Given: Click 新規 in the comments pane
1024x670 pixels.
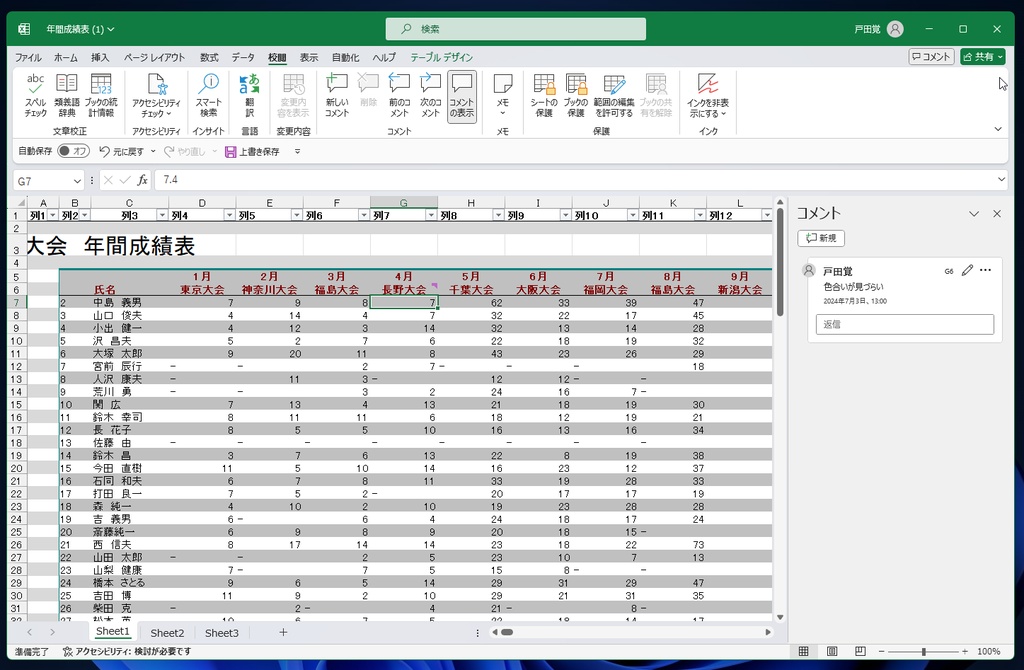Looking at the screenshot, I should click(x=821, y=238).
